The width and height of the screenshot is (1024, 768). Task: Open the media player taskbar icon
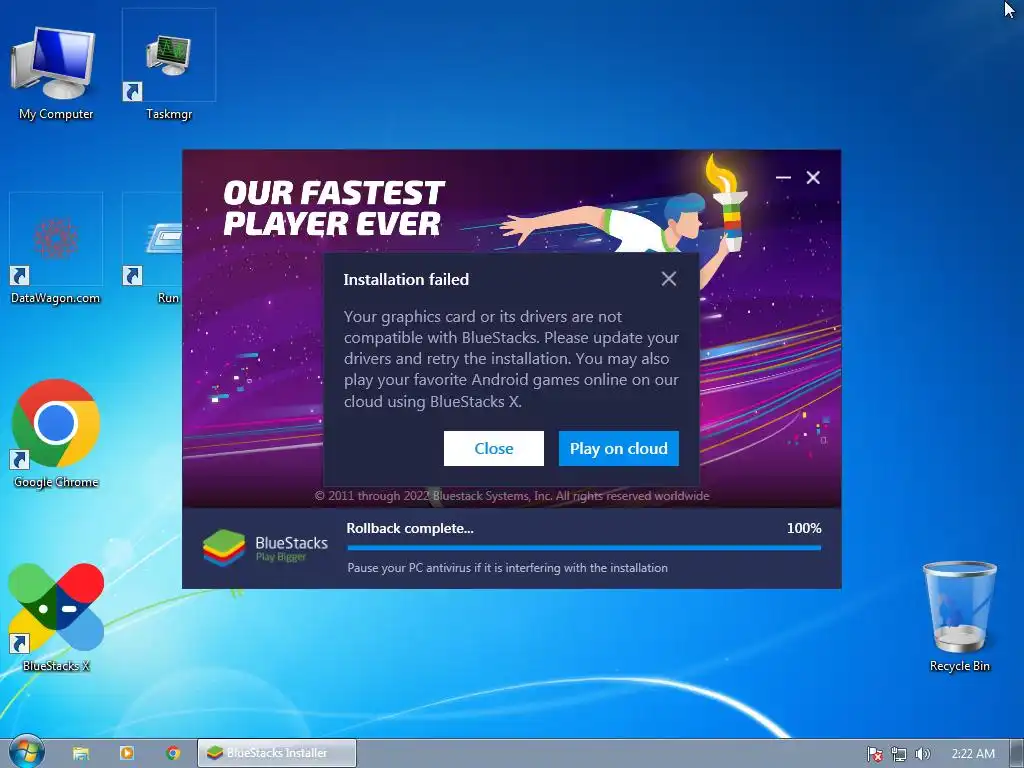[x=127, y=753]
